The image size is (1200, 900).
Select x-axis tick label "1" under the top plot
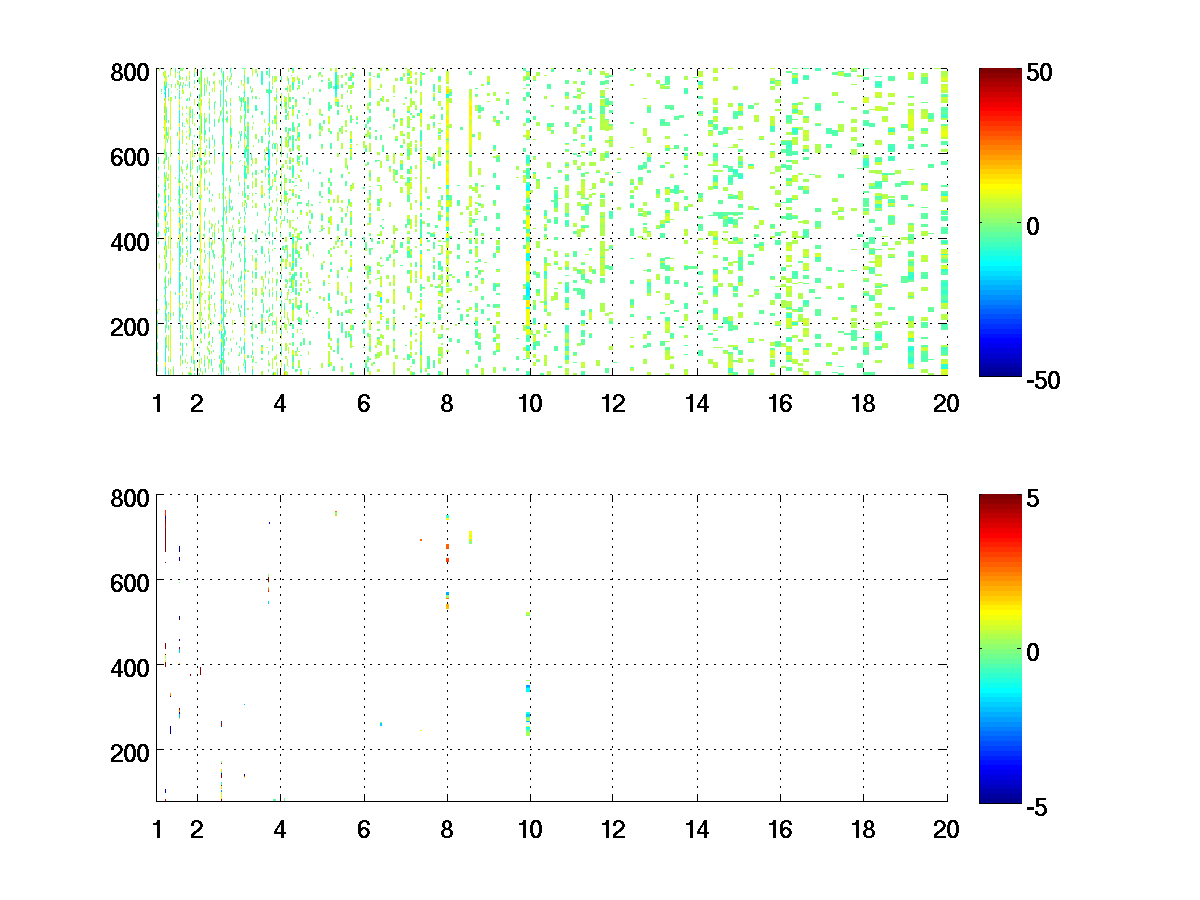[157, 404]
